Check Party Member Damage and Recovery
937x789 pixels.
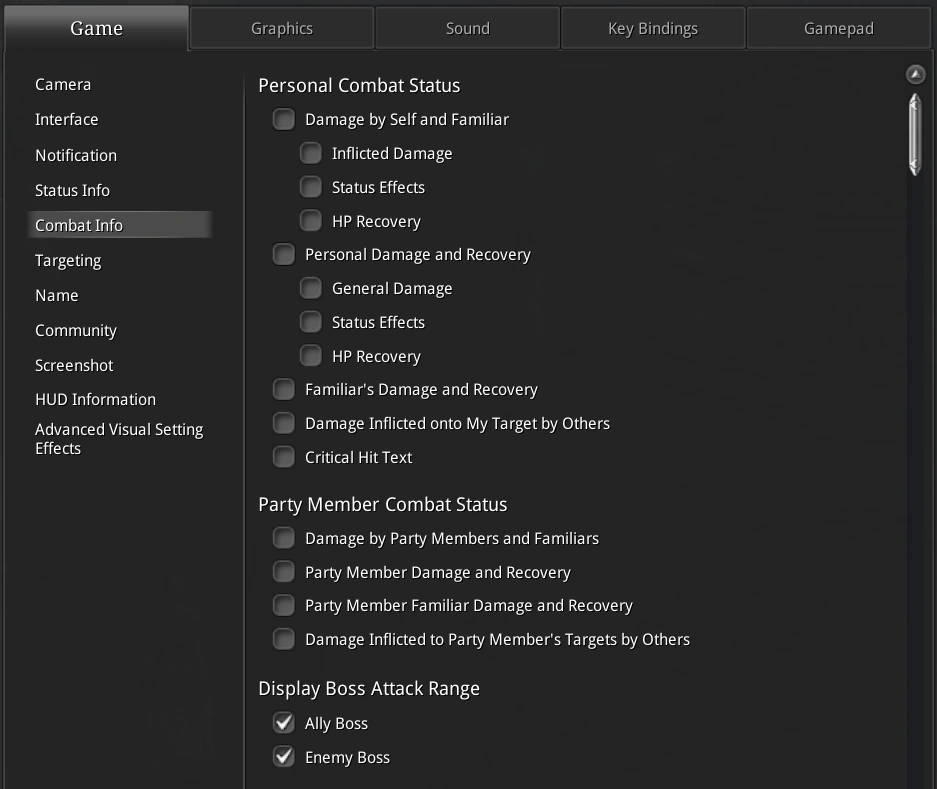[284, 572]
